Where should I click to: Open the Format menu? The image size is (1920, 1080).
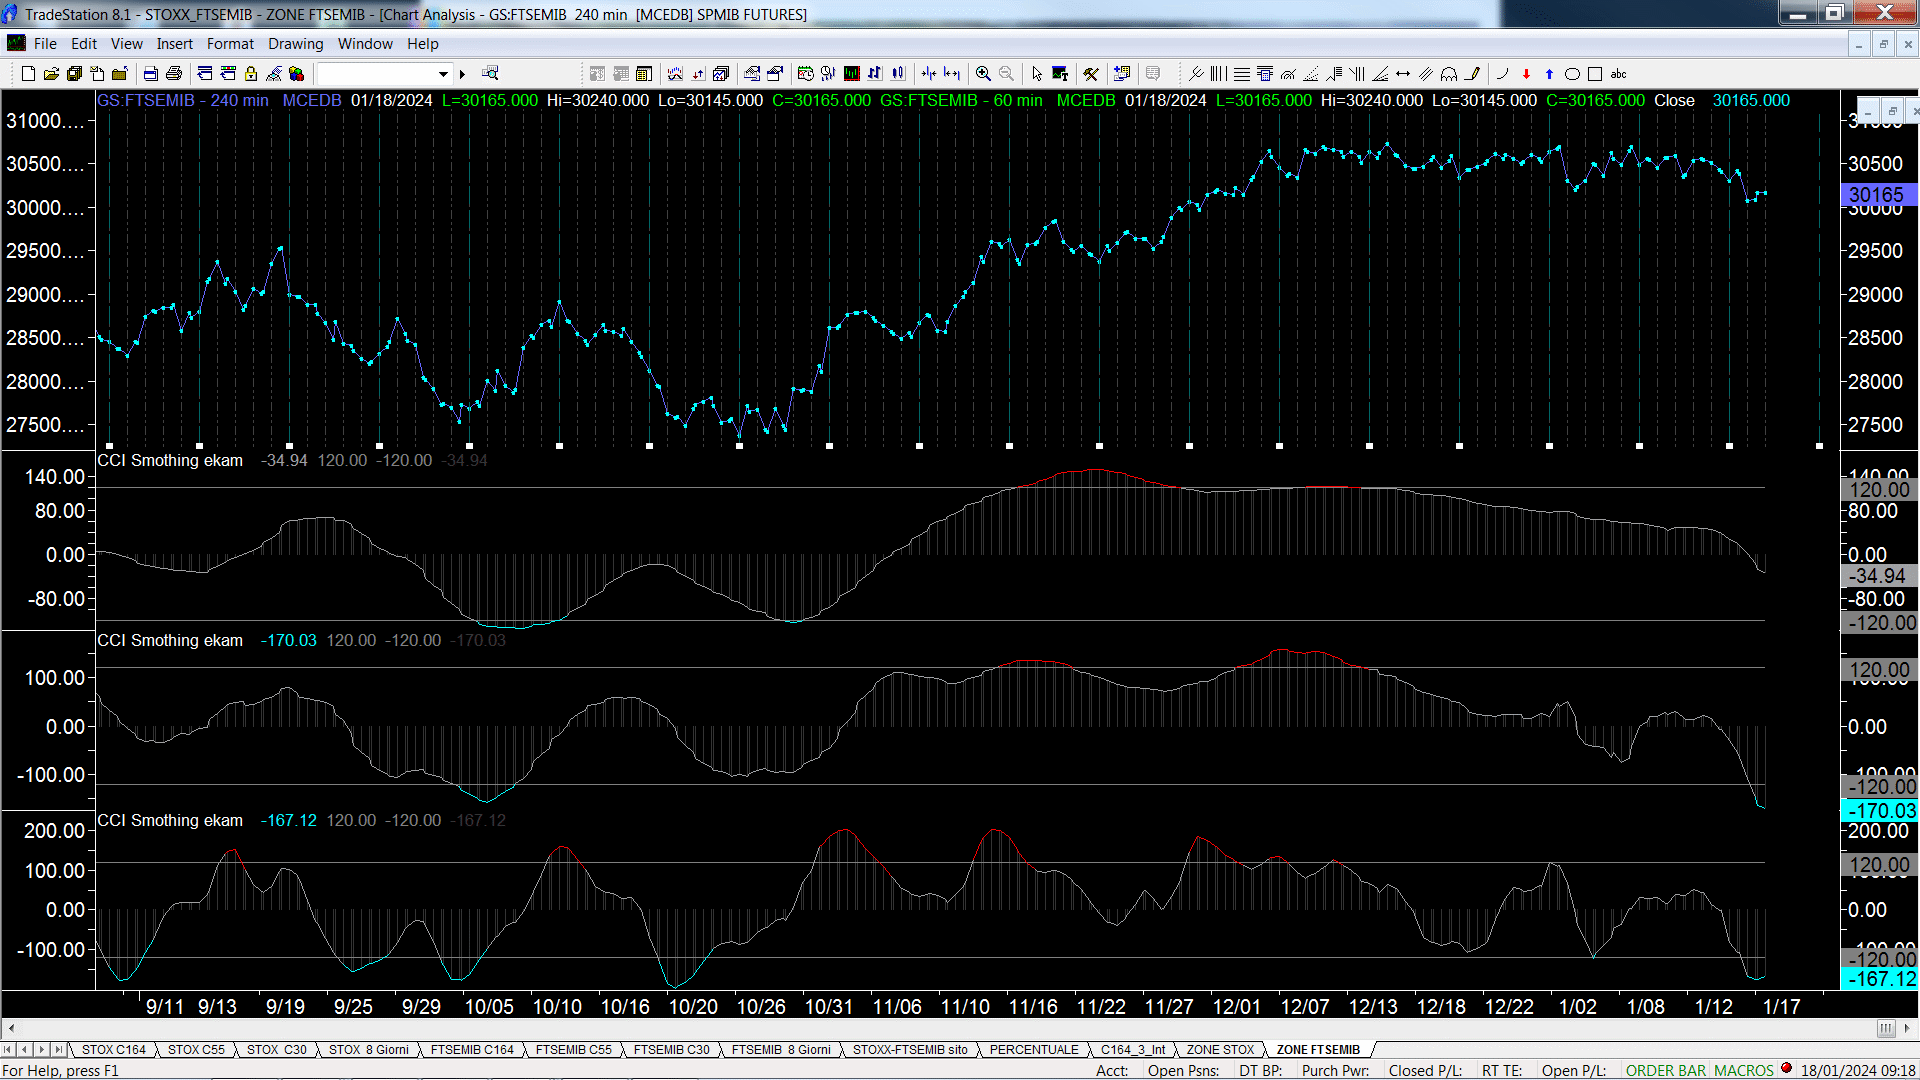[x=230, y=44]
